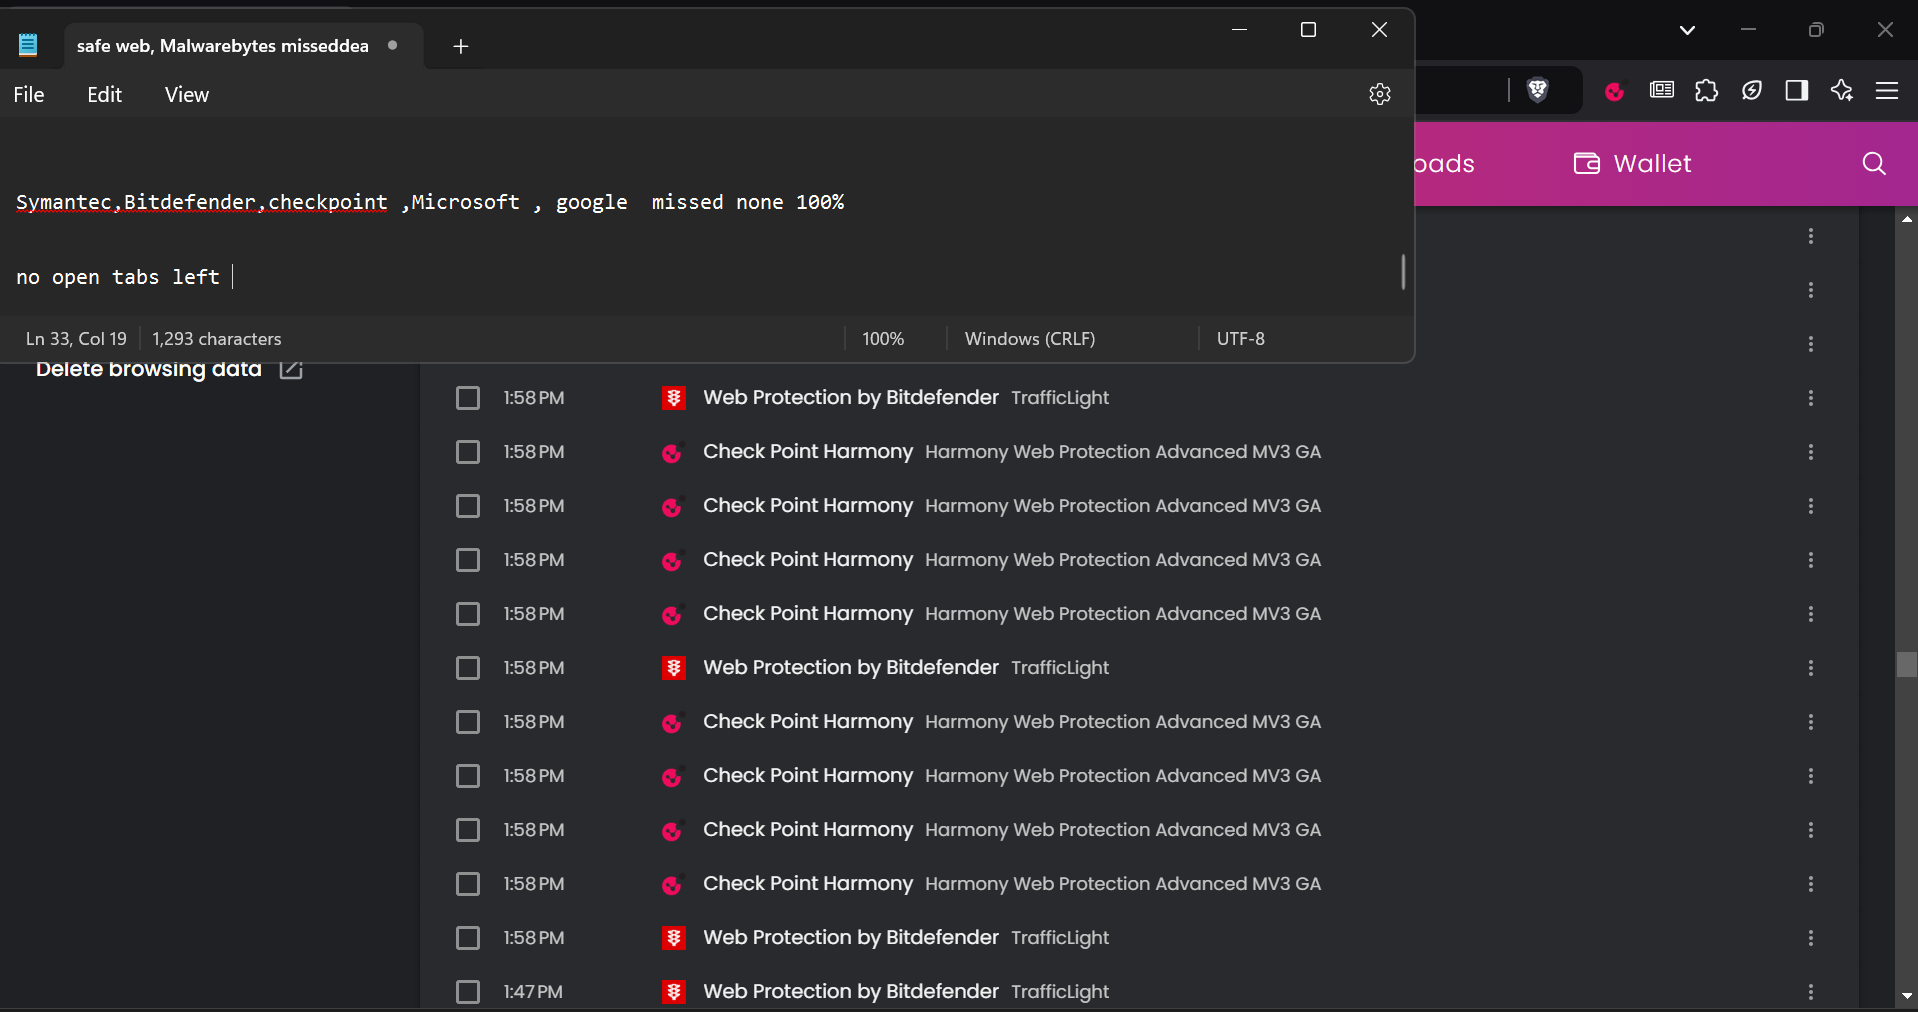The image size is (1918, 1012).
Task: Tick the checkbox of the topmost Check Point Harmony entry
Action: (x=468, y=452)
